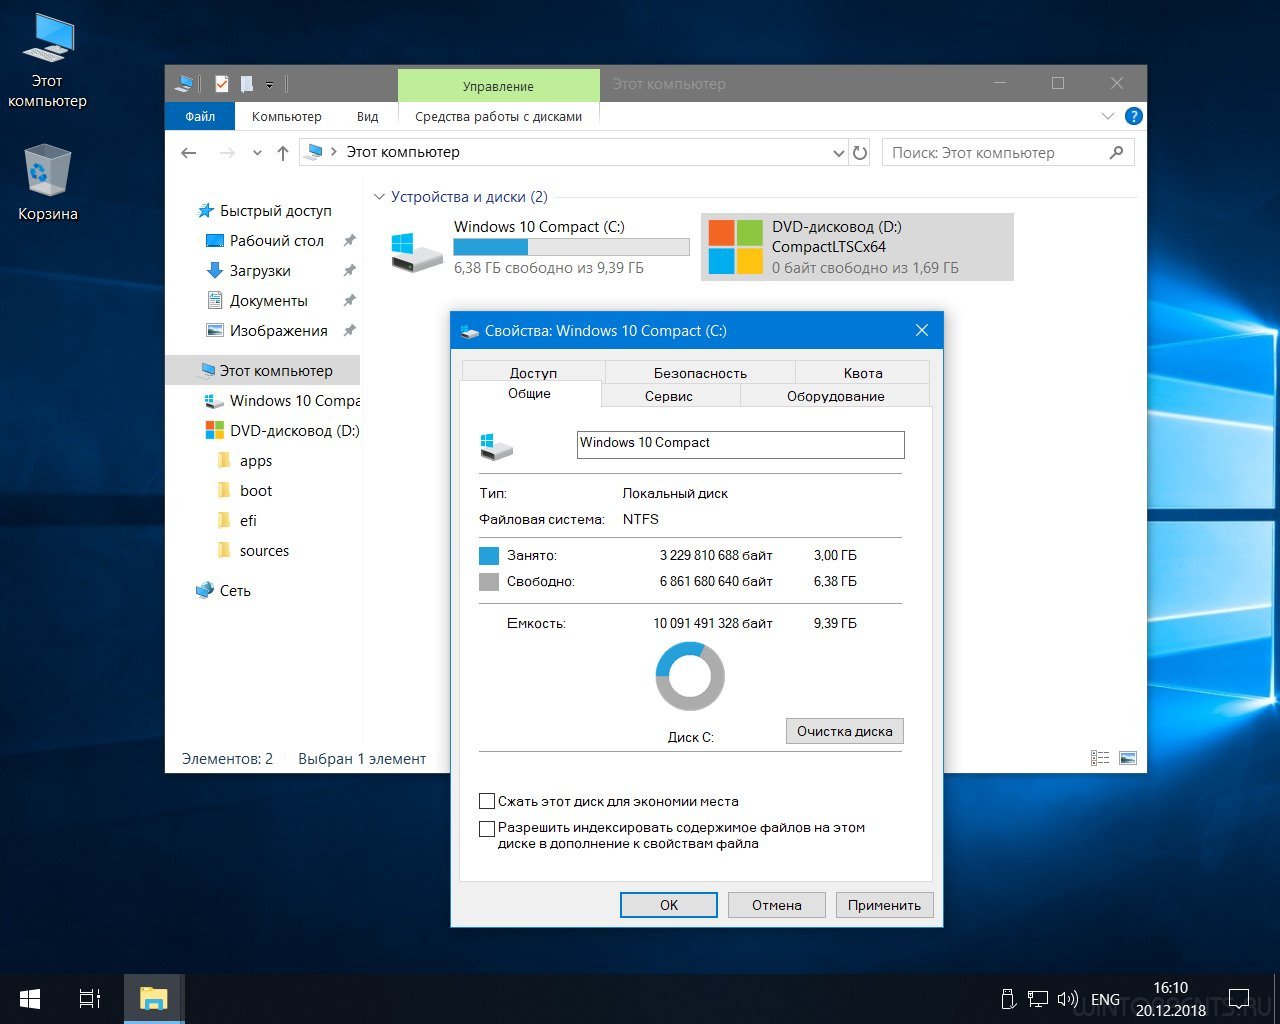Open the help question mark icon
This screenshot has width=1280, height=1024.
click(1133, 116)
